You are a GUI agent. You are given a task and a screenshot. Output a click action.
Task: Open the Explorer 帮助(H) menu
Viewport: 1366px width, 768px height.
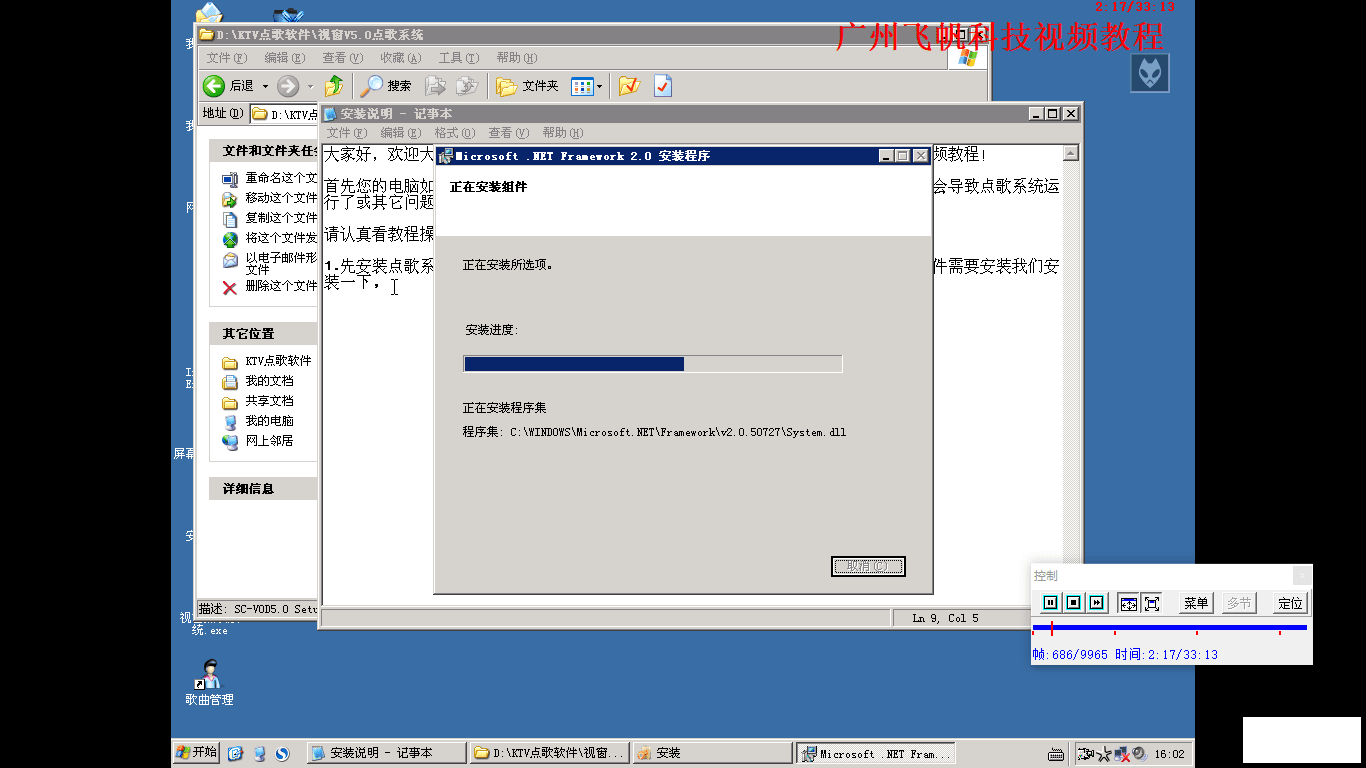click(516, 58)
